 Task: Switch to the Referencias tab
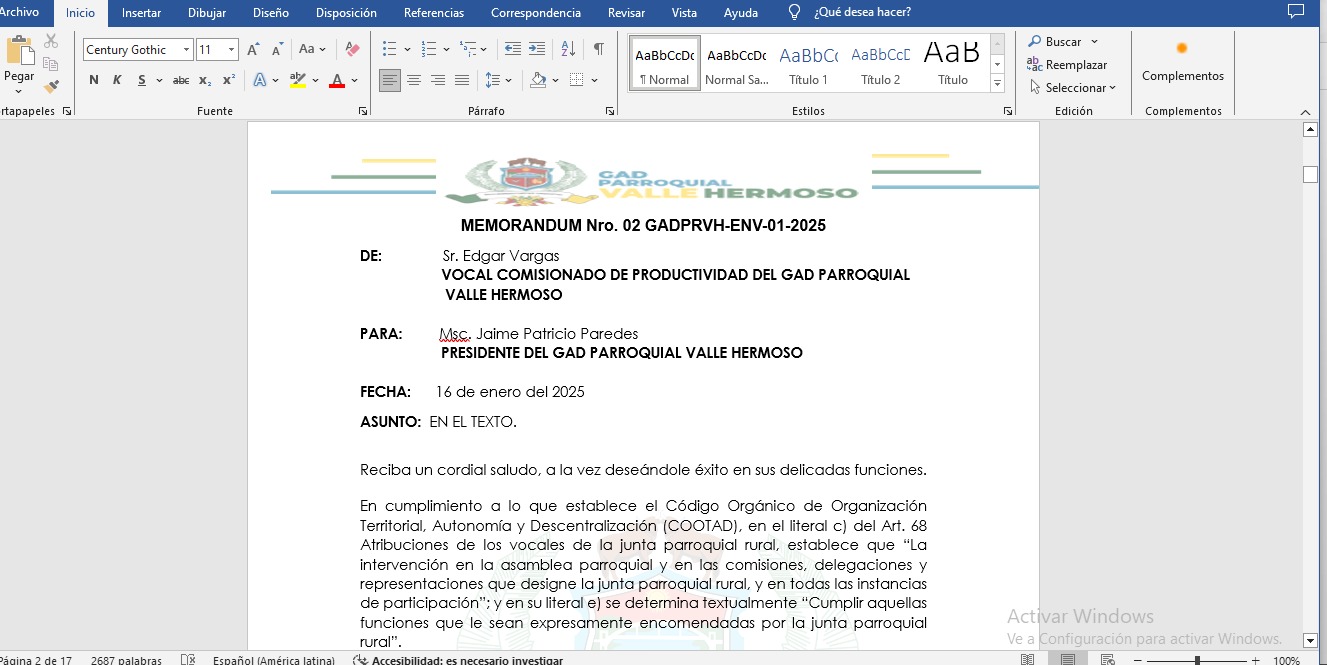tap(433, 13)
